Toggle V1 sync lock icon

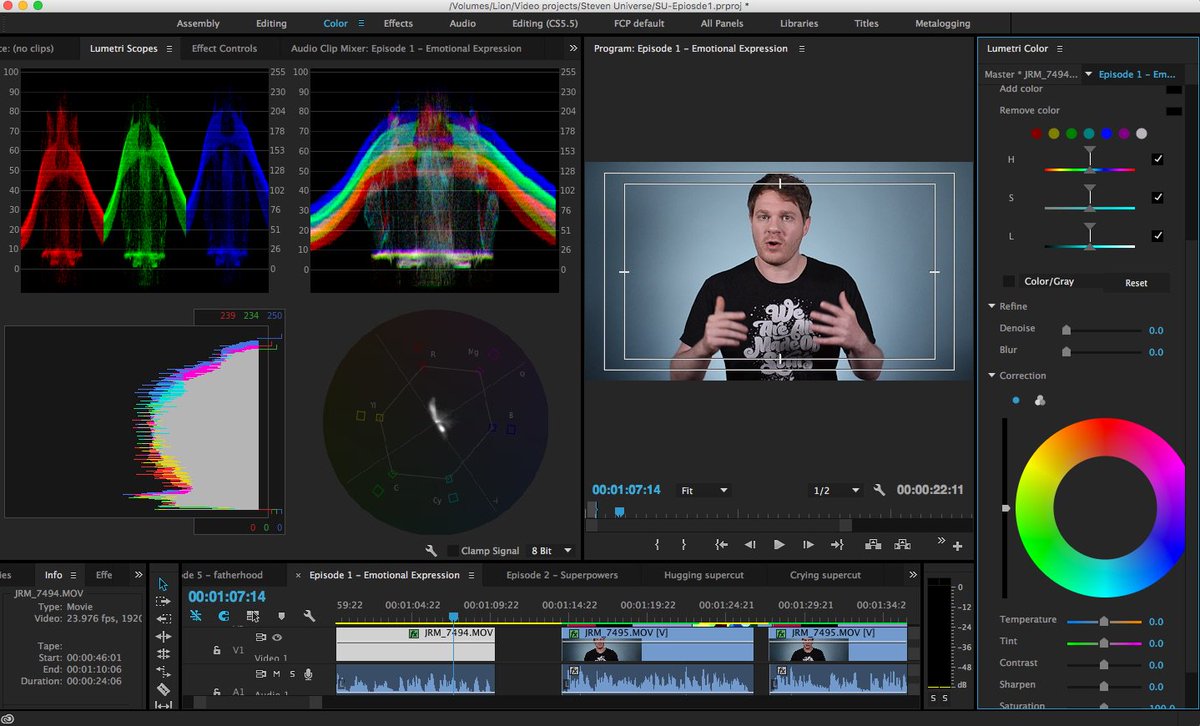[262, 637]
